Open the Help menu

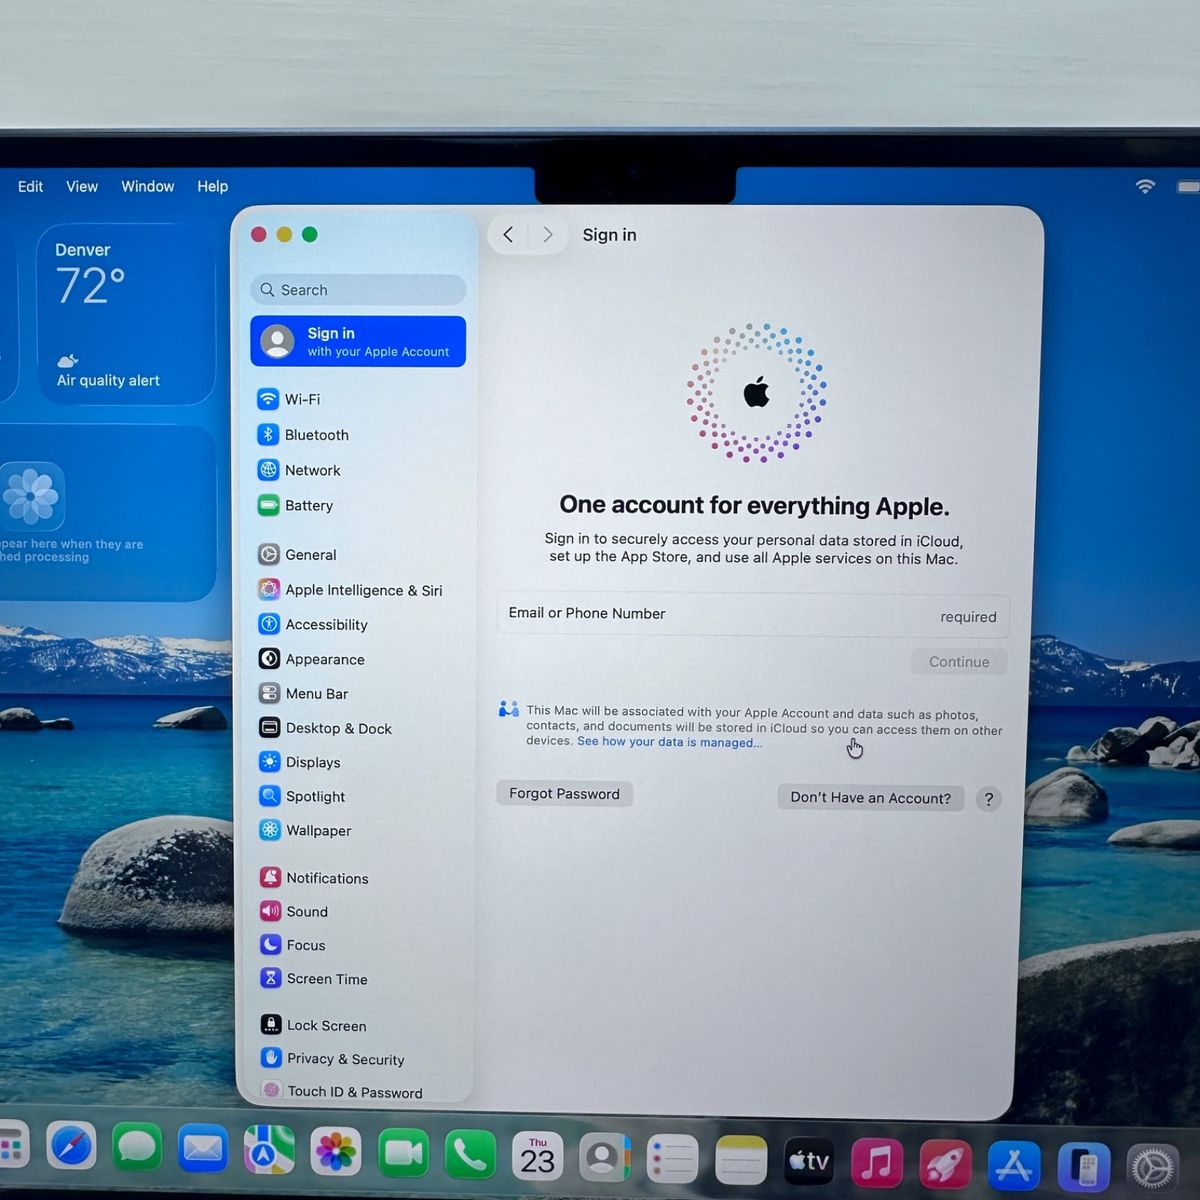tap(212, 186)
